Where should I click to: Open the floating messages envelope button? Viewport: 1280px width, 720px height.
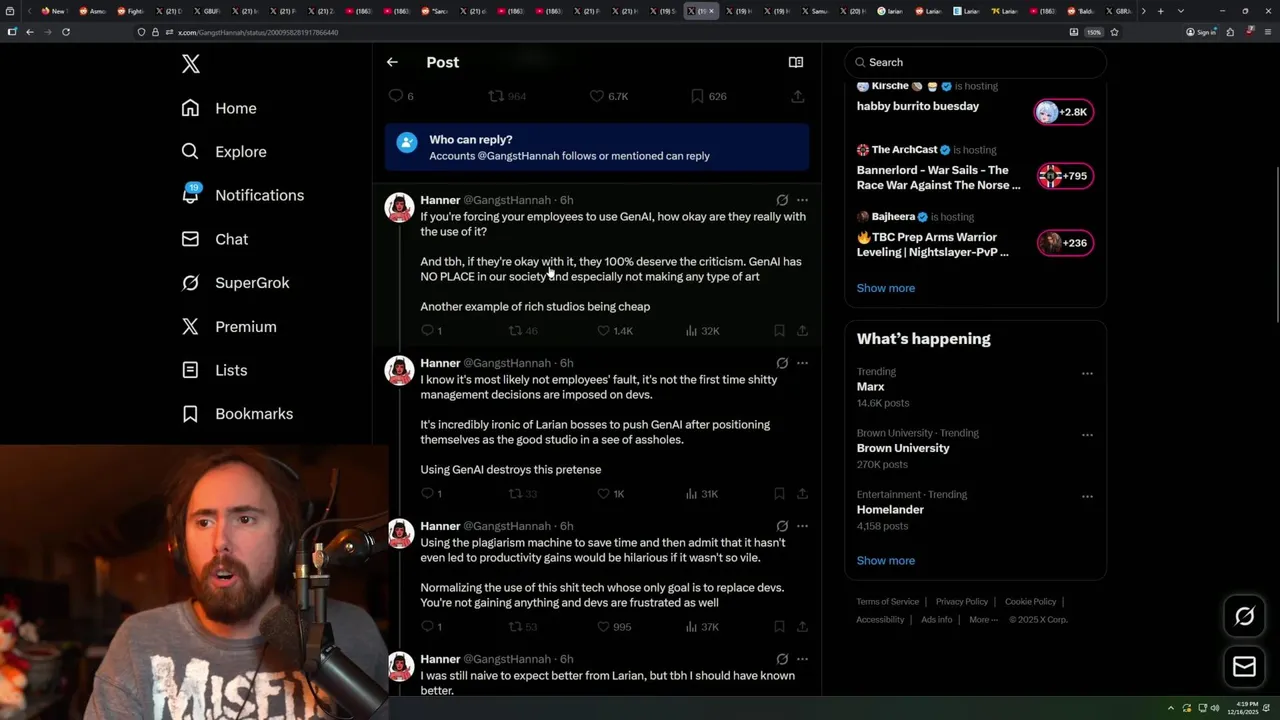tap(1244, 666)
